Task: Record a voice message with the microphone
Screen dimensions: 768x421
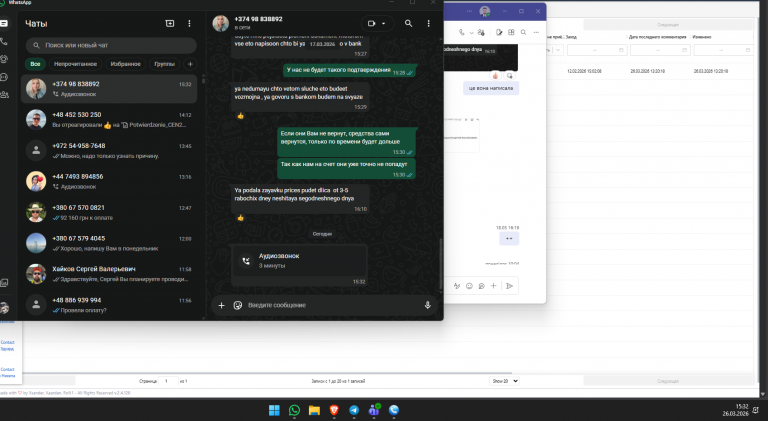Action: click(428, 305)
